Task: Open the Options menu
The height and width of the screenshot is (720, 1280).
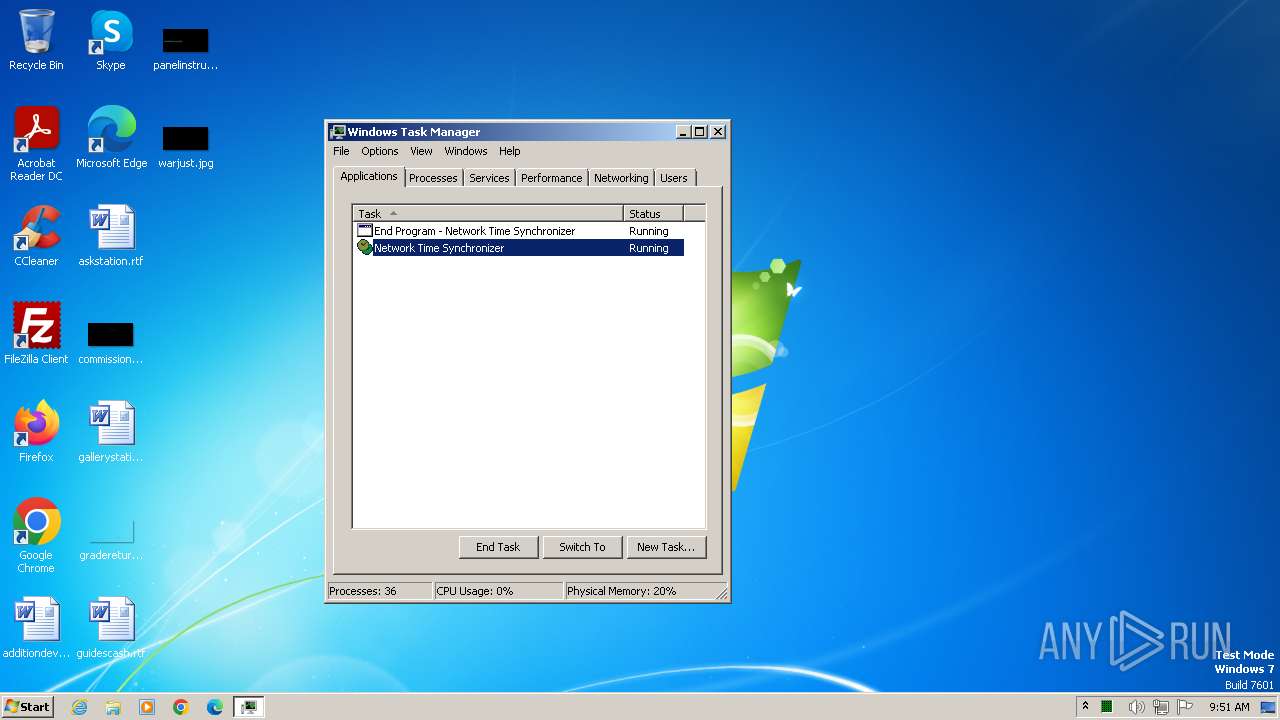Action: [x=380, y=151]
